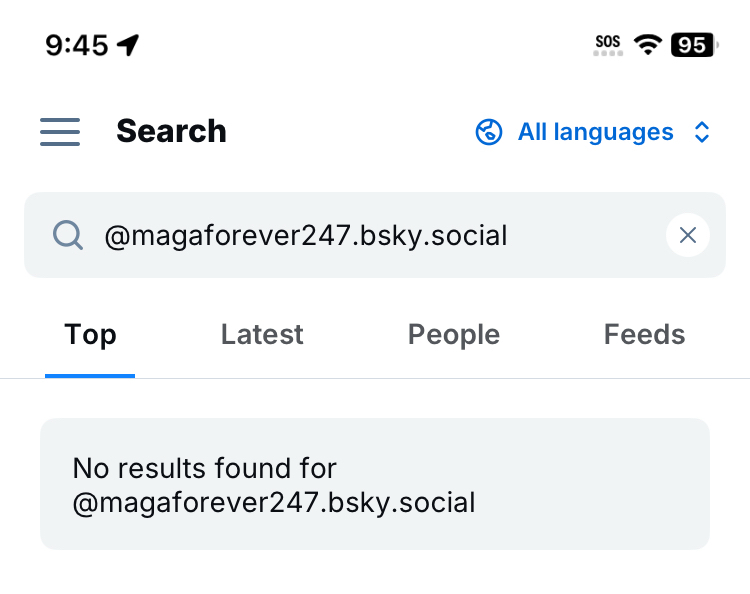The image size is (750, 594).
Task: Open the All languages dropdown
Action: pos(595,132)
